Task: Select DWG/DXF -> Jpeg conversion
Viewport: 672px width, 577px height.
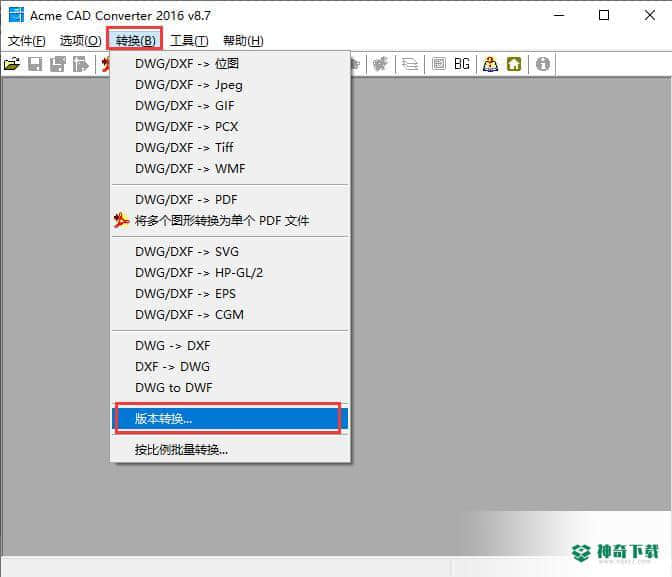Action: (230, 84)
